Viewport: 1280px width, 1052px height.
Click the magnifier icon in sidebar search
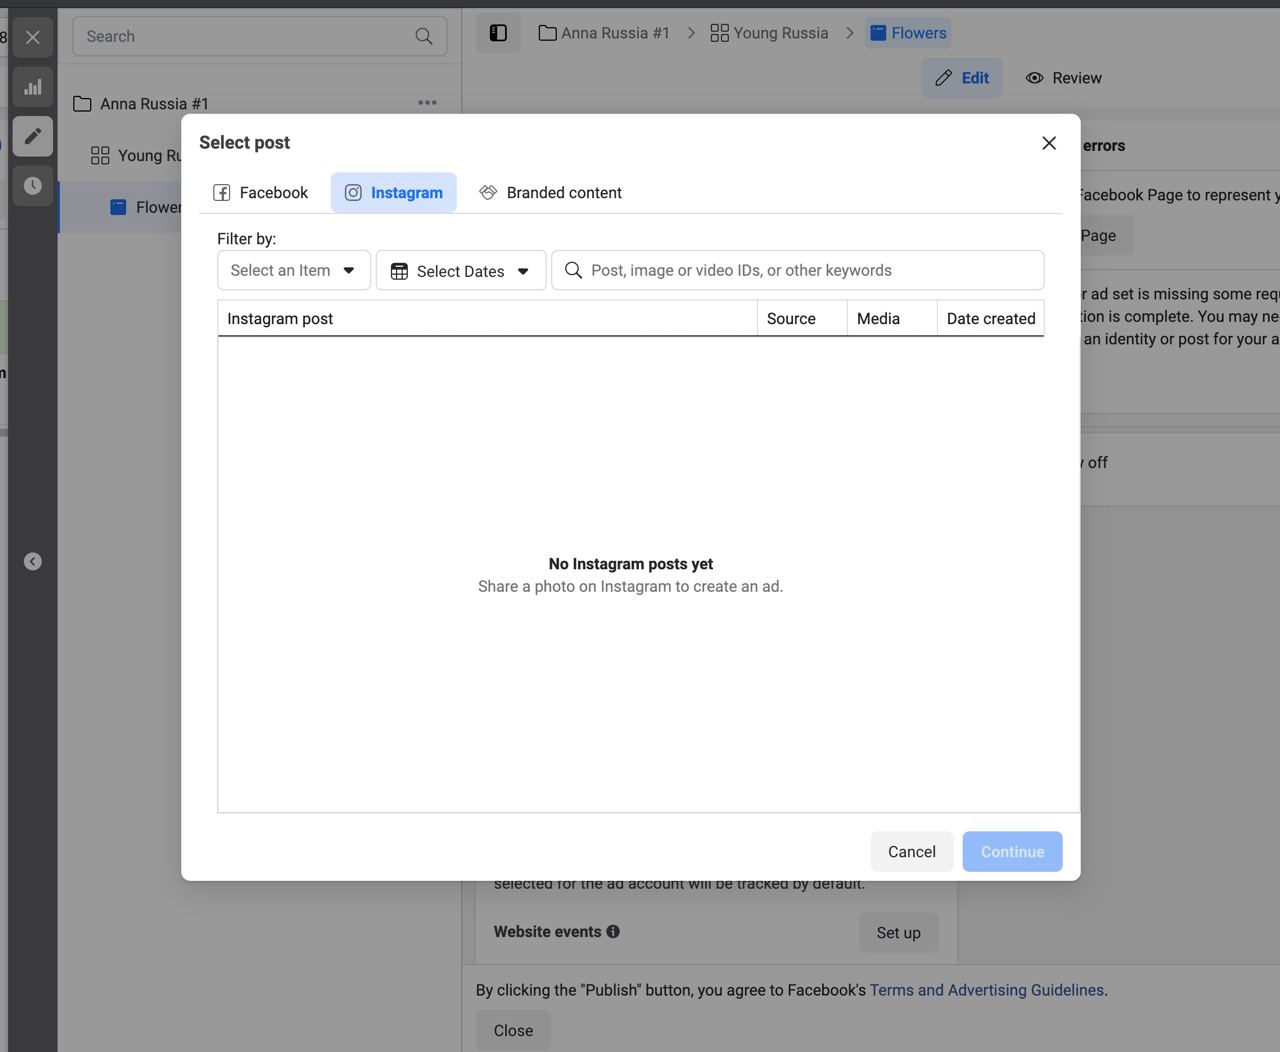click(424, 36)
